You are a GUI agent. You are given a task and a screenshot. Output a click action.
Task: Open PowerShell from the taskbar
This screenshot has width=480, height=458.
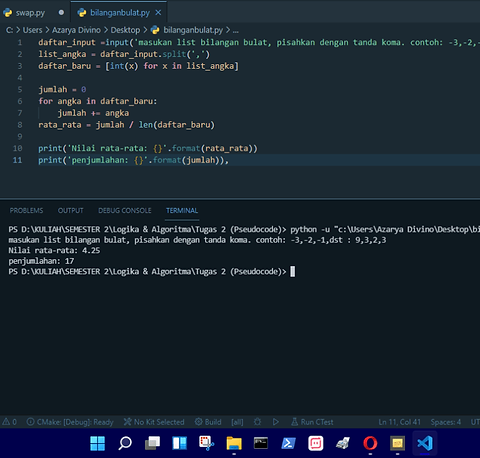point(288,443)
